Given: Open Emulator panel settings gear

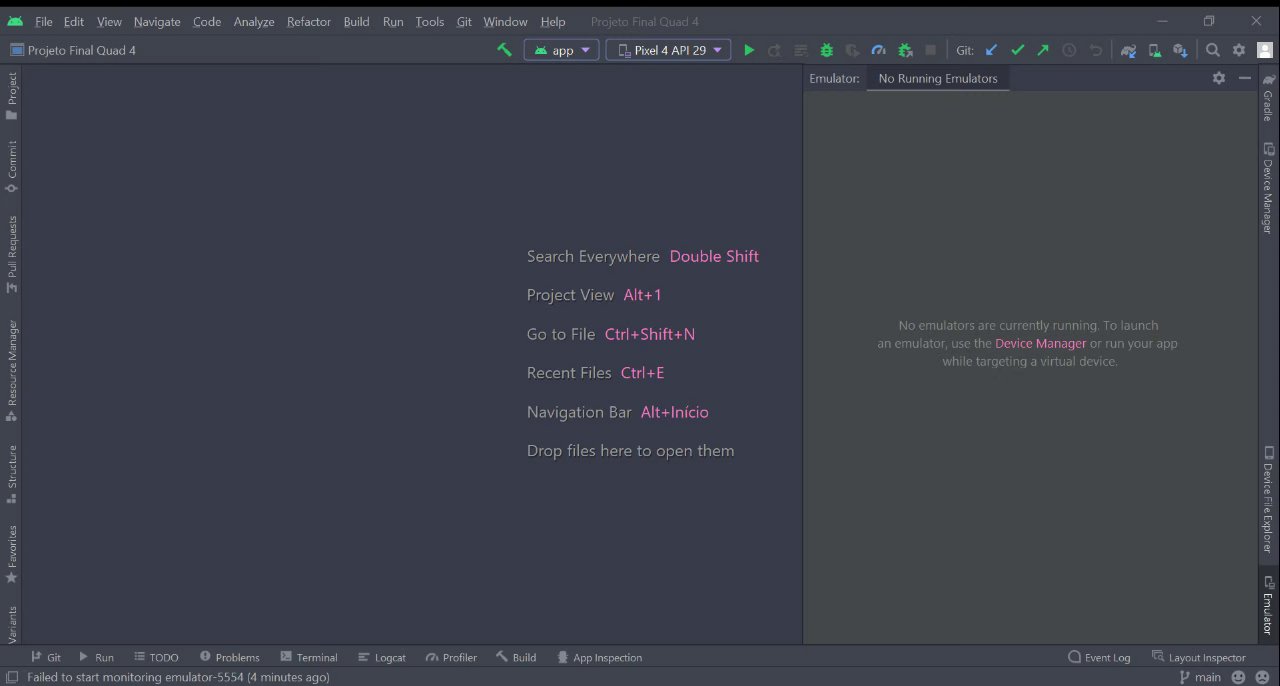Looking at the screenshot, I should coord(1218,78).
